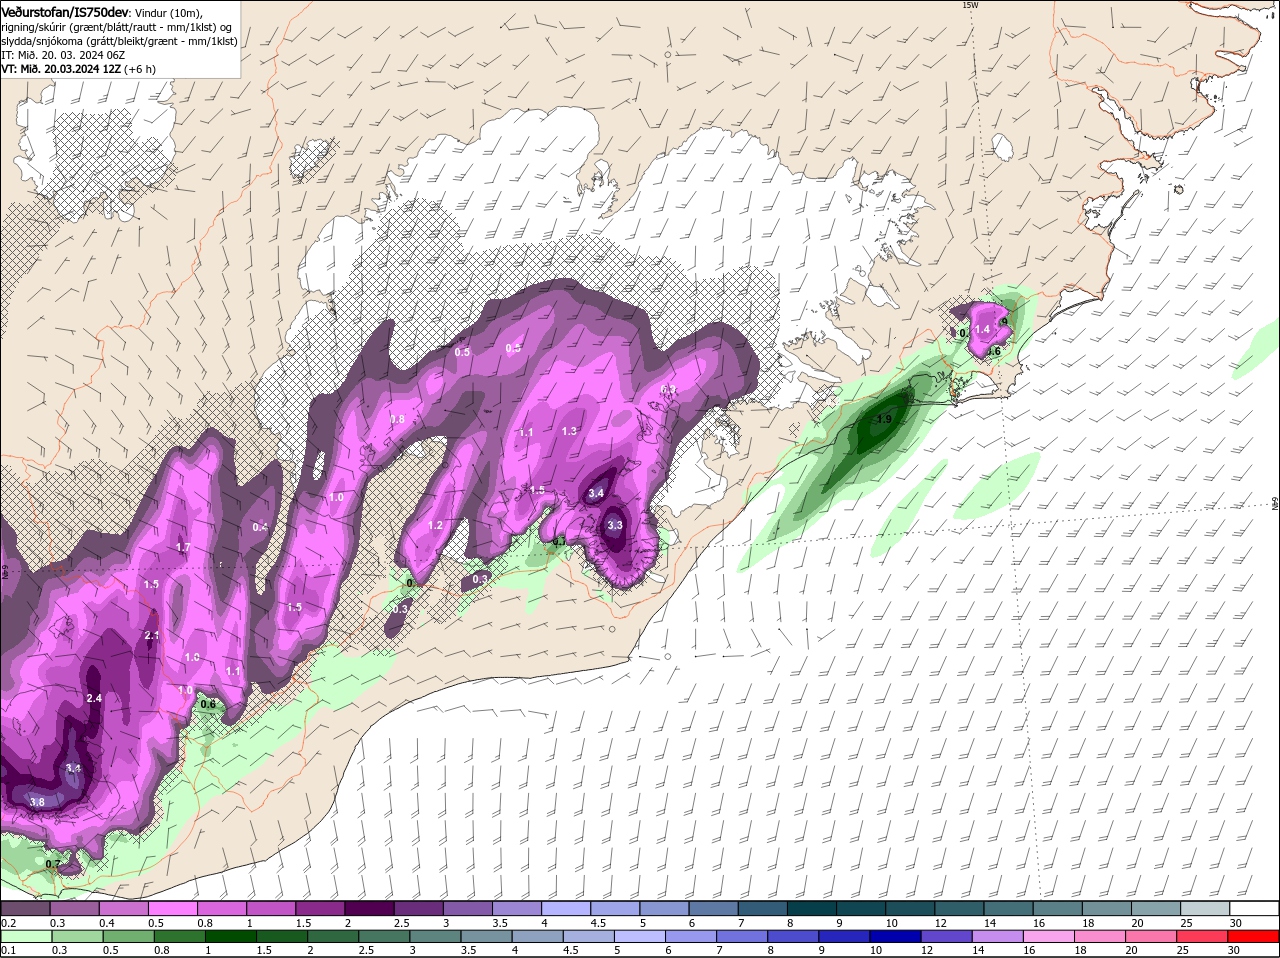Image resolution: width=1280 pixels, height=958 pixels.
Task: Click the 3.3 value in the dark purple core
Action: click(x=615, y=525)
